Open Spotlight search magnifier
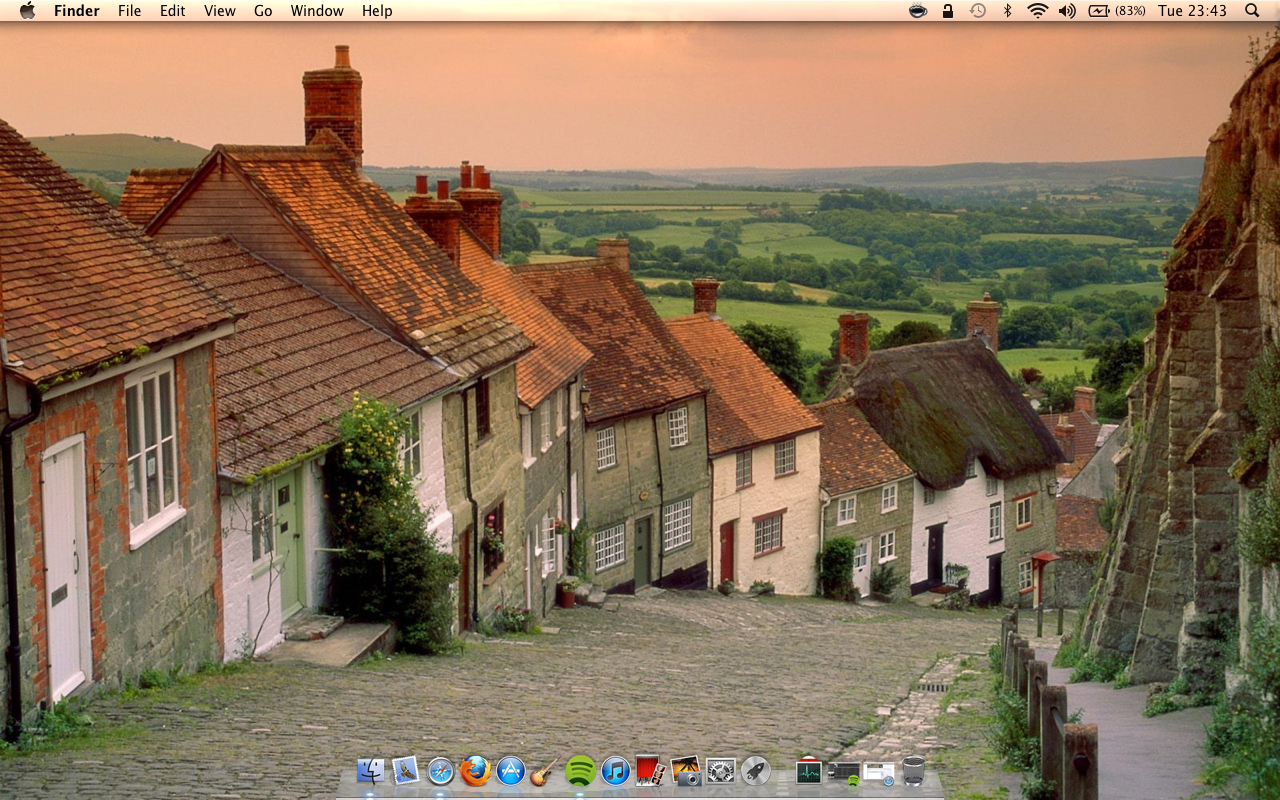Viewport: 1280px width, 800px height. 1252,11
